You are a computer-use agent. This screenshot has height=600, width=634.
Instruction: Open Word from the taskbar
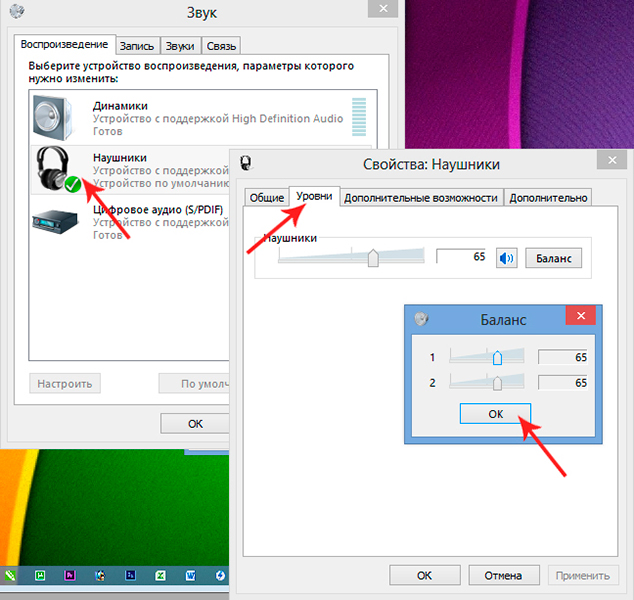190,576
